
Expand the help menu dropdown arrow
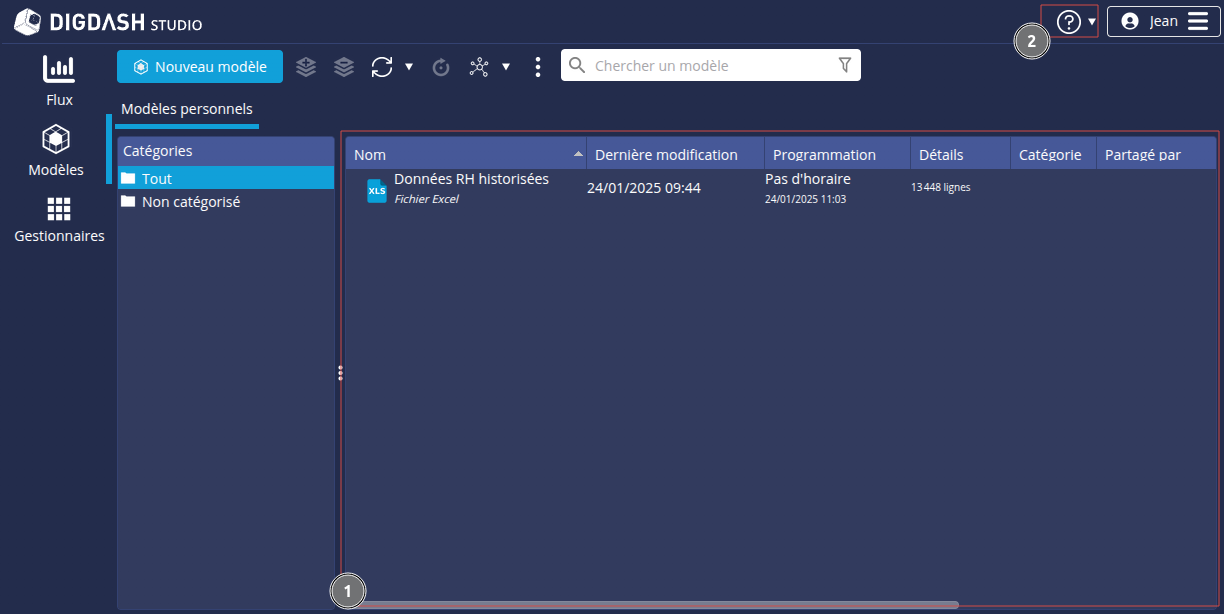click(1092, 22)
